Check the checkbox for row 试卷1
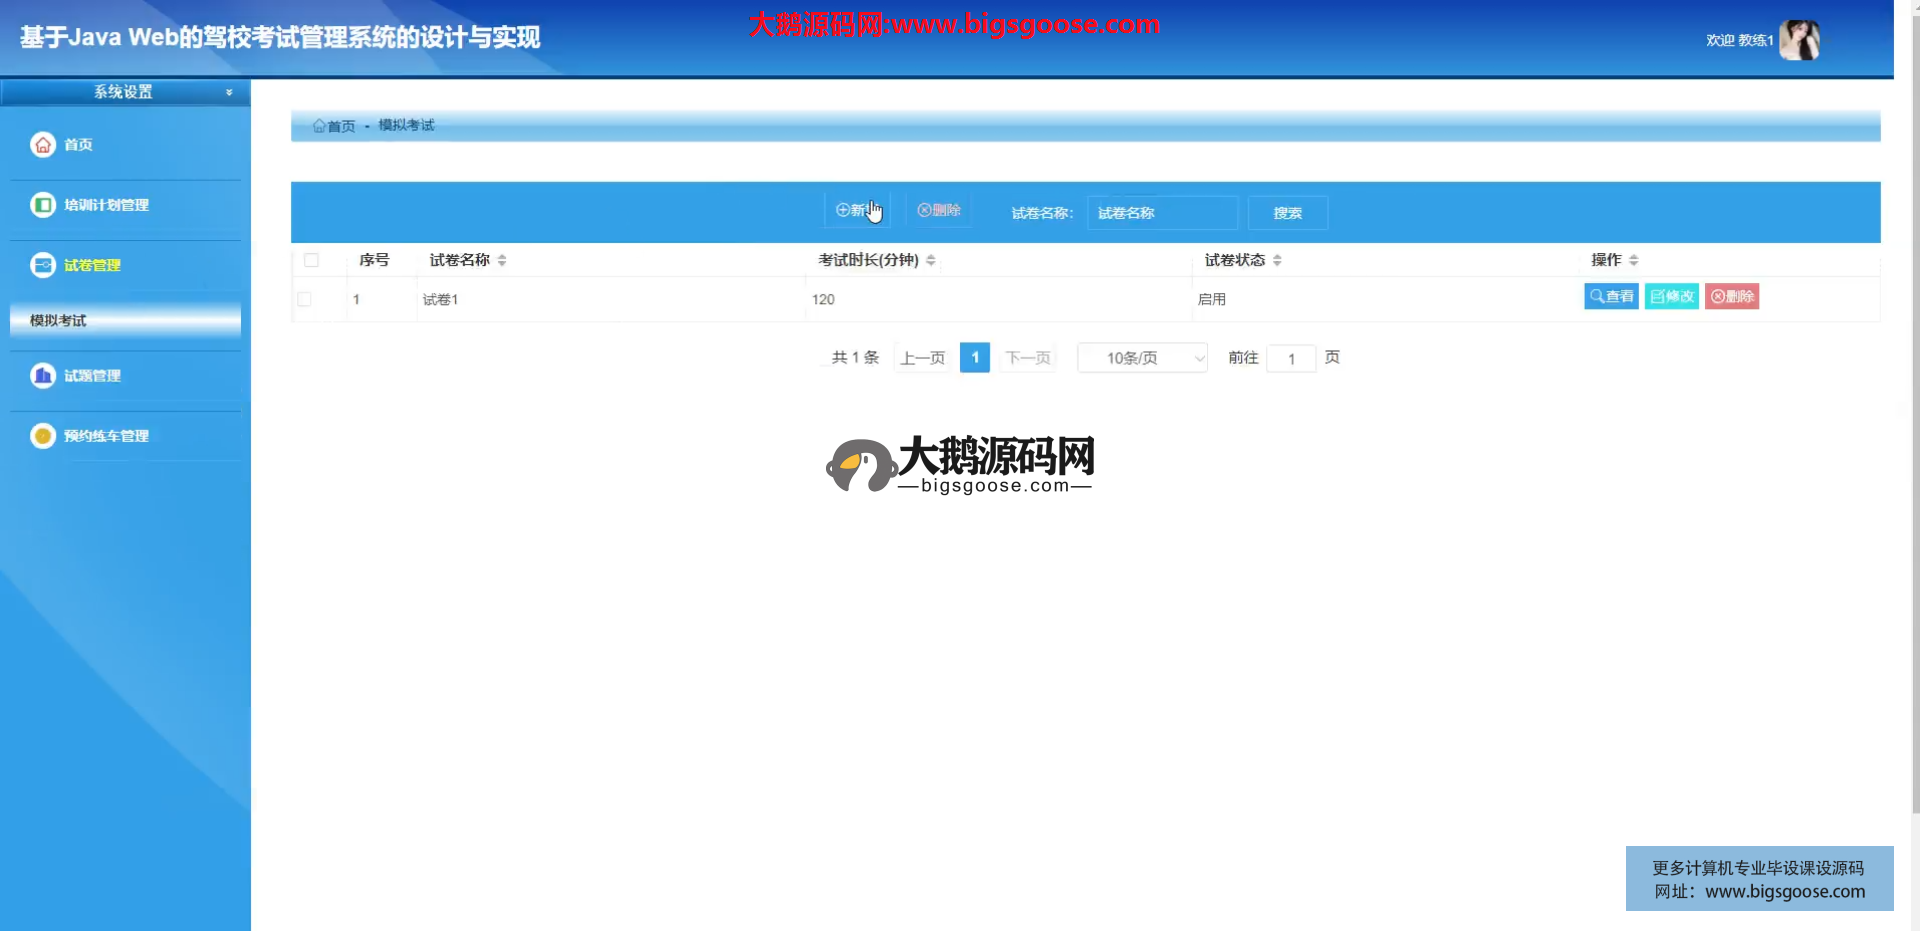The height and width of the screenshot is (931, 1920). coord(305,299)
